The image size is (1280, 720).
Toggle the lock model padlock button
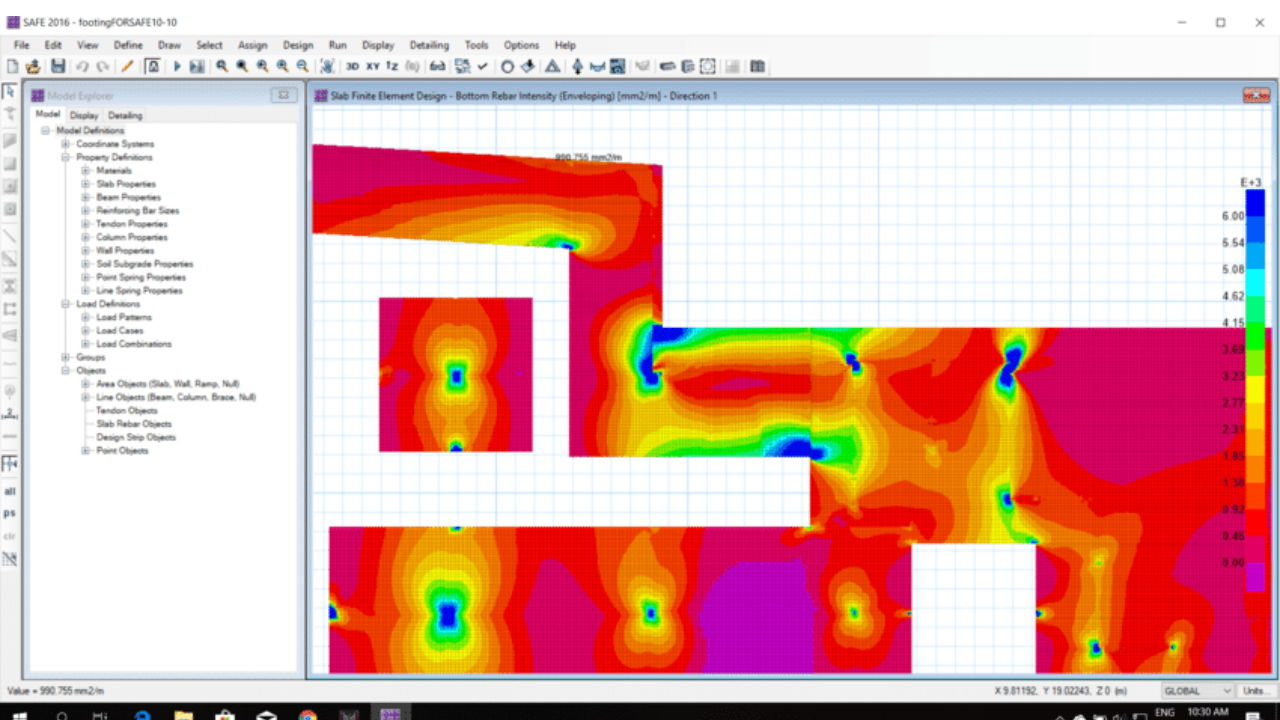click(153, 67)
